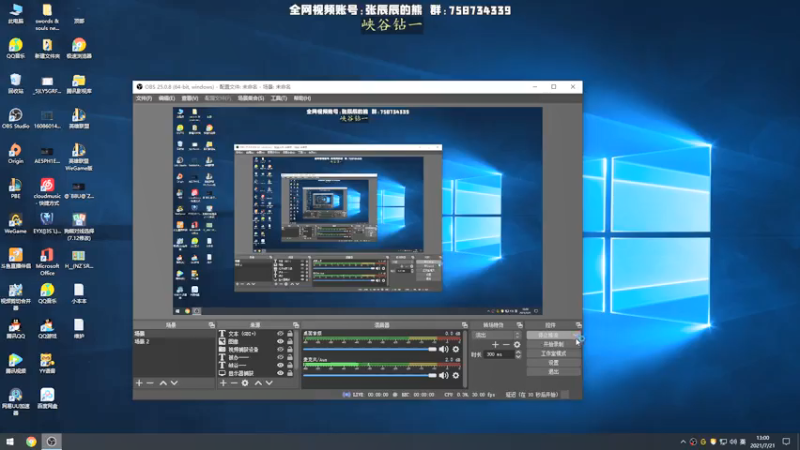Click the 麦克风/Aux volume slider
The image size is (800, 450).
click(370, 376)
